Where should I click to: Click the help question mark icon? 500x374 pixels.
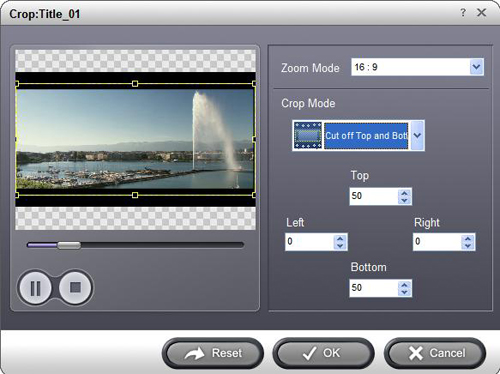463,13
